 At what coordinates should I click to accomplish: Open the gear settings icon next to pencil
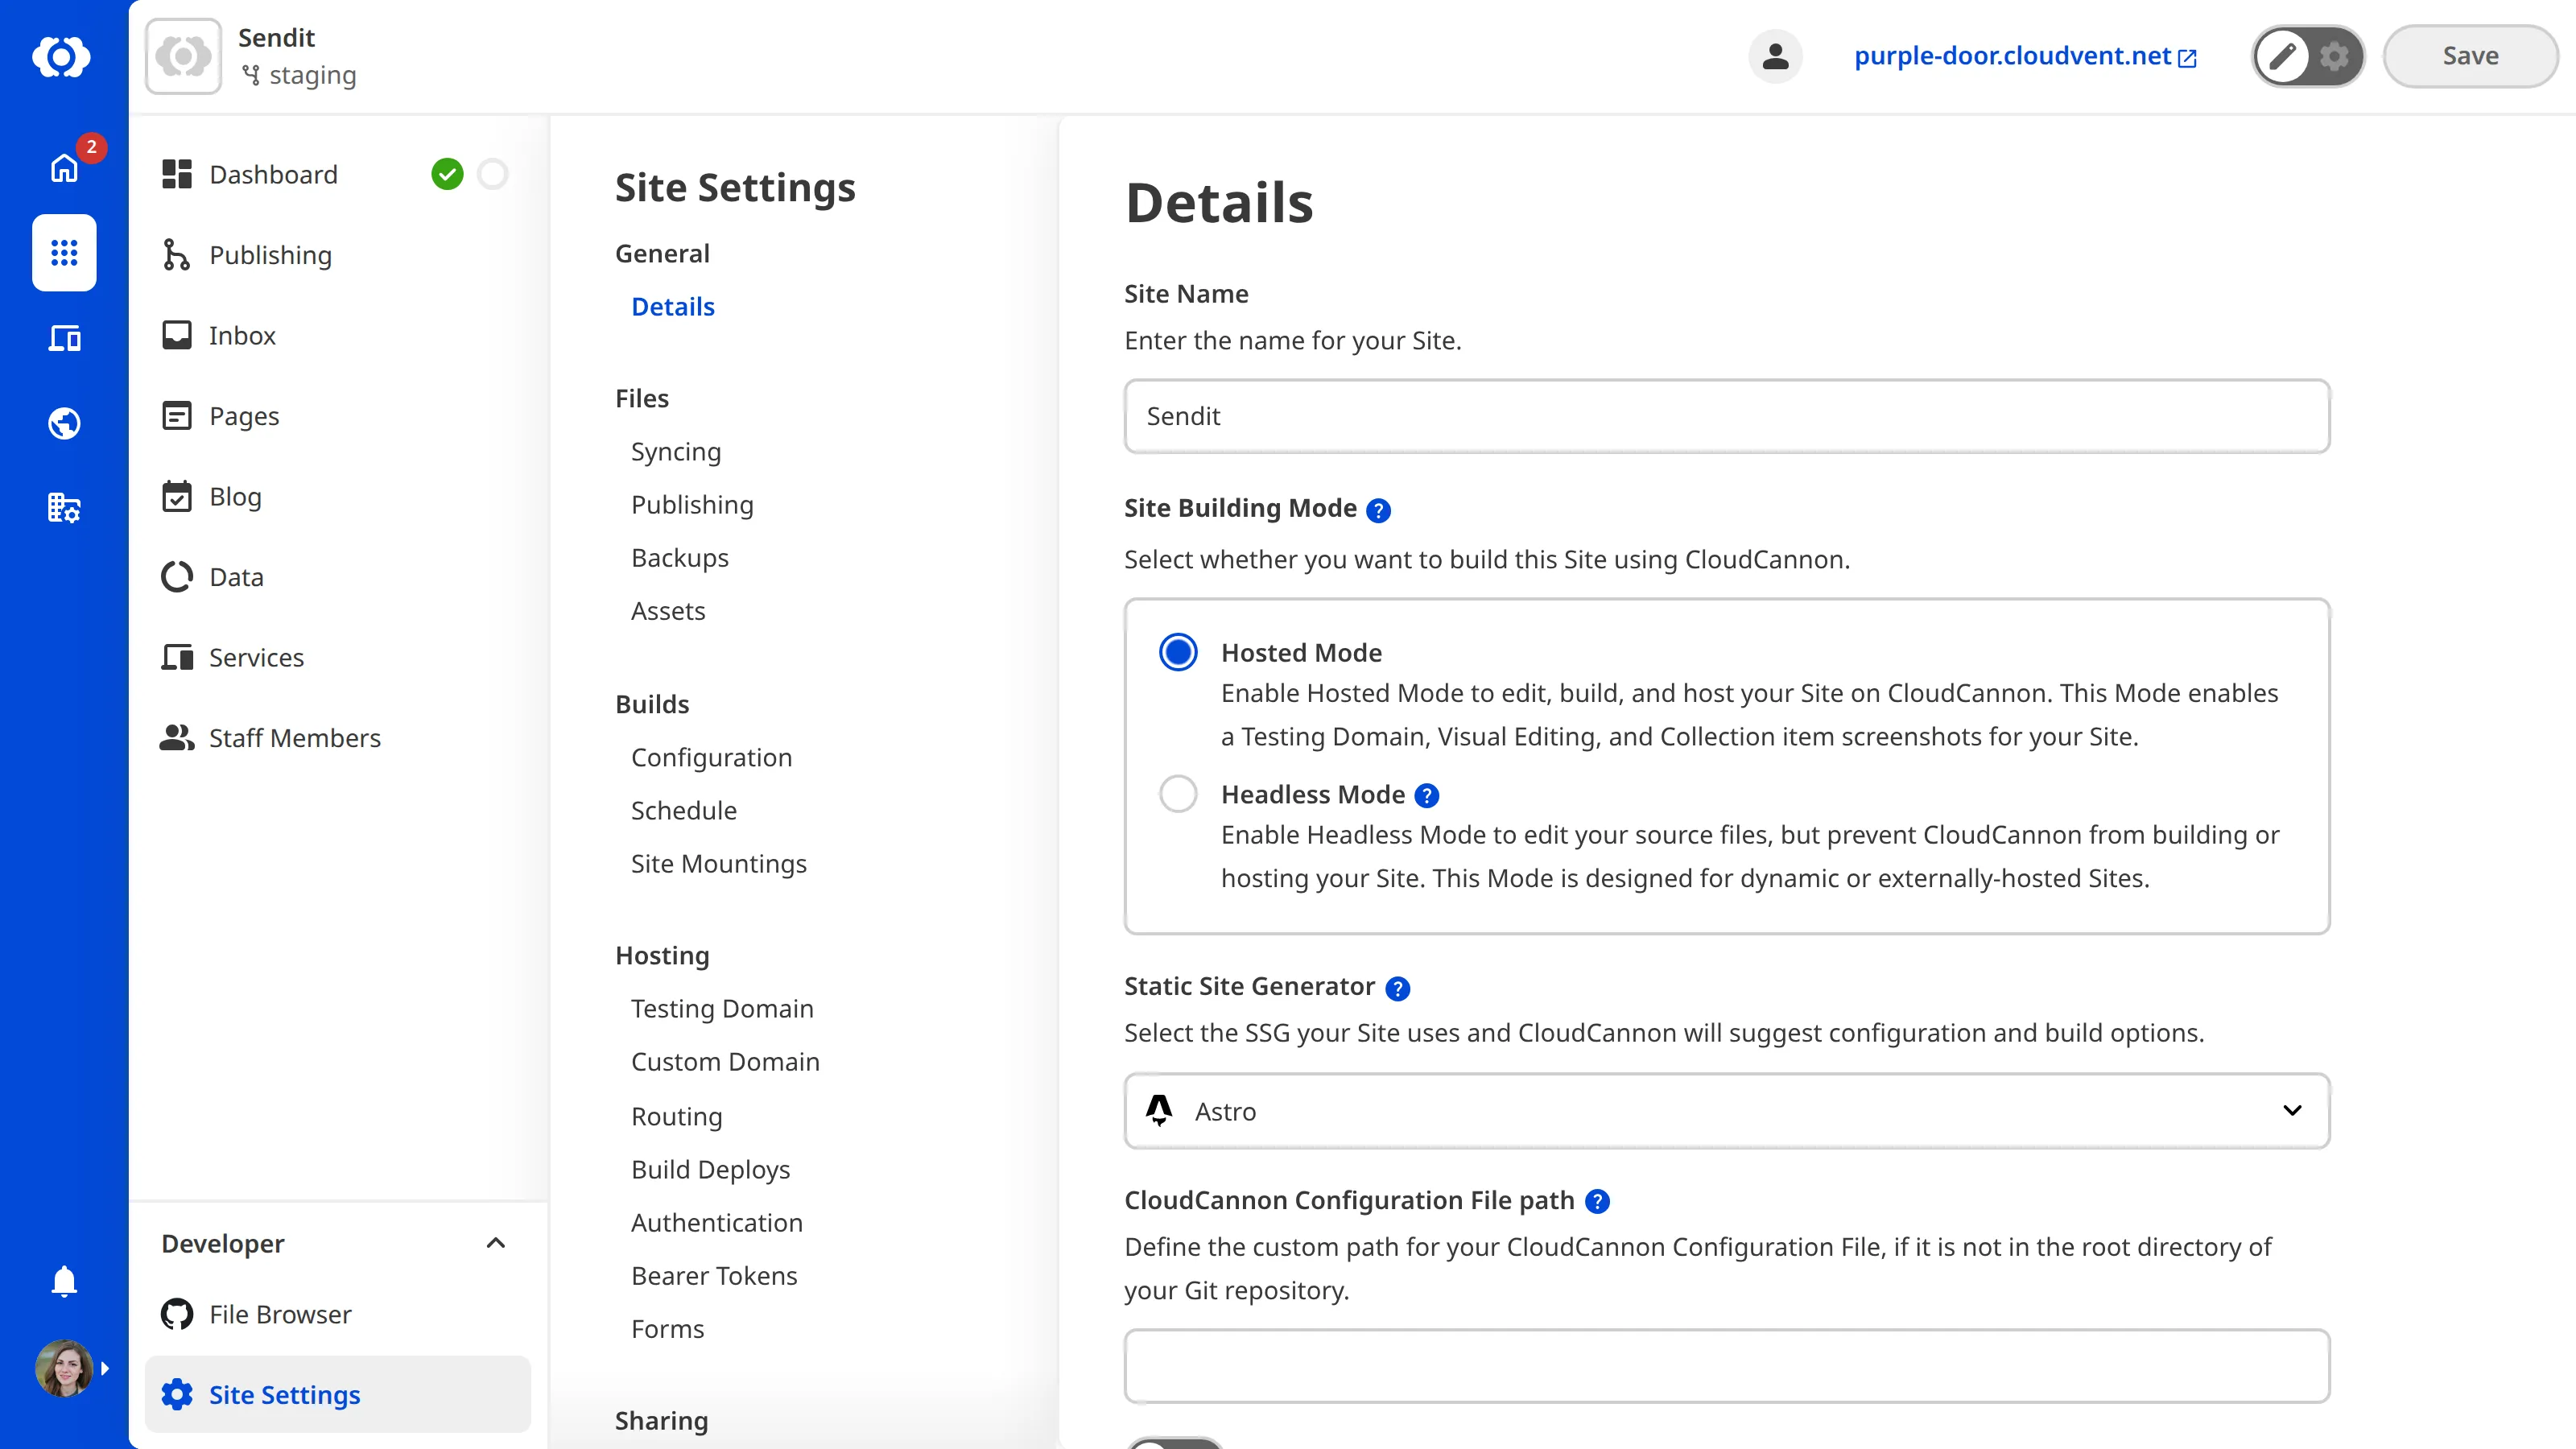click(x=2334, y=56)
